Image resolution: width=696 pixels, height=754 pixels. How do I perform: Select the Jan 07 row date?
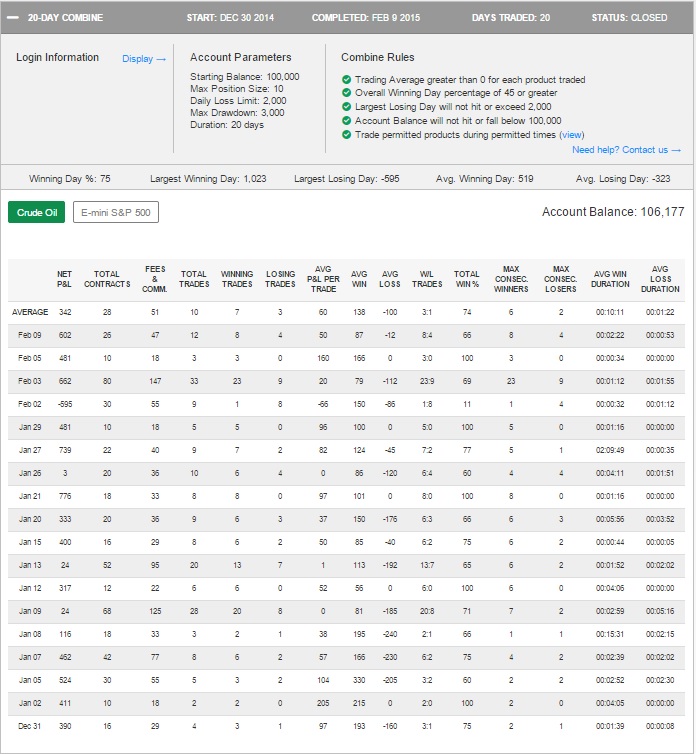tap(30, 657)
